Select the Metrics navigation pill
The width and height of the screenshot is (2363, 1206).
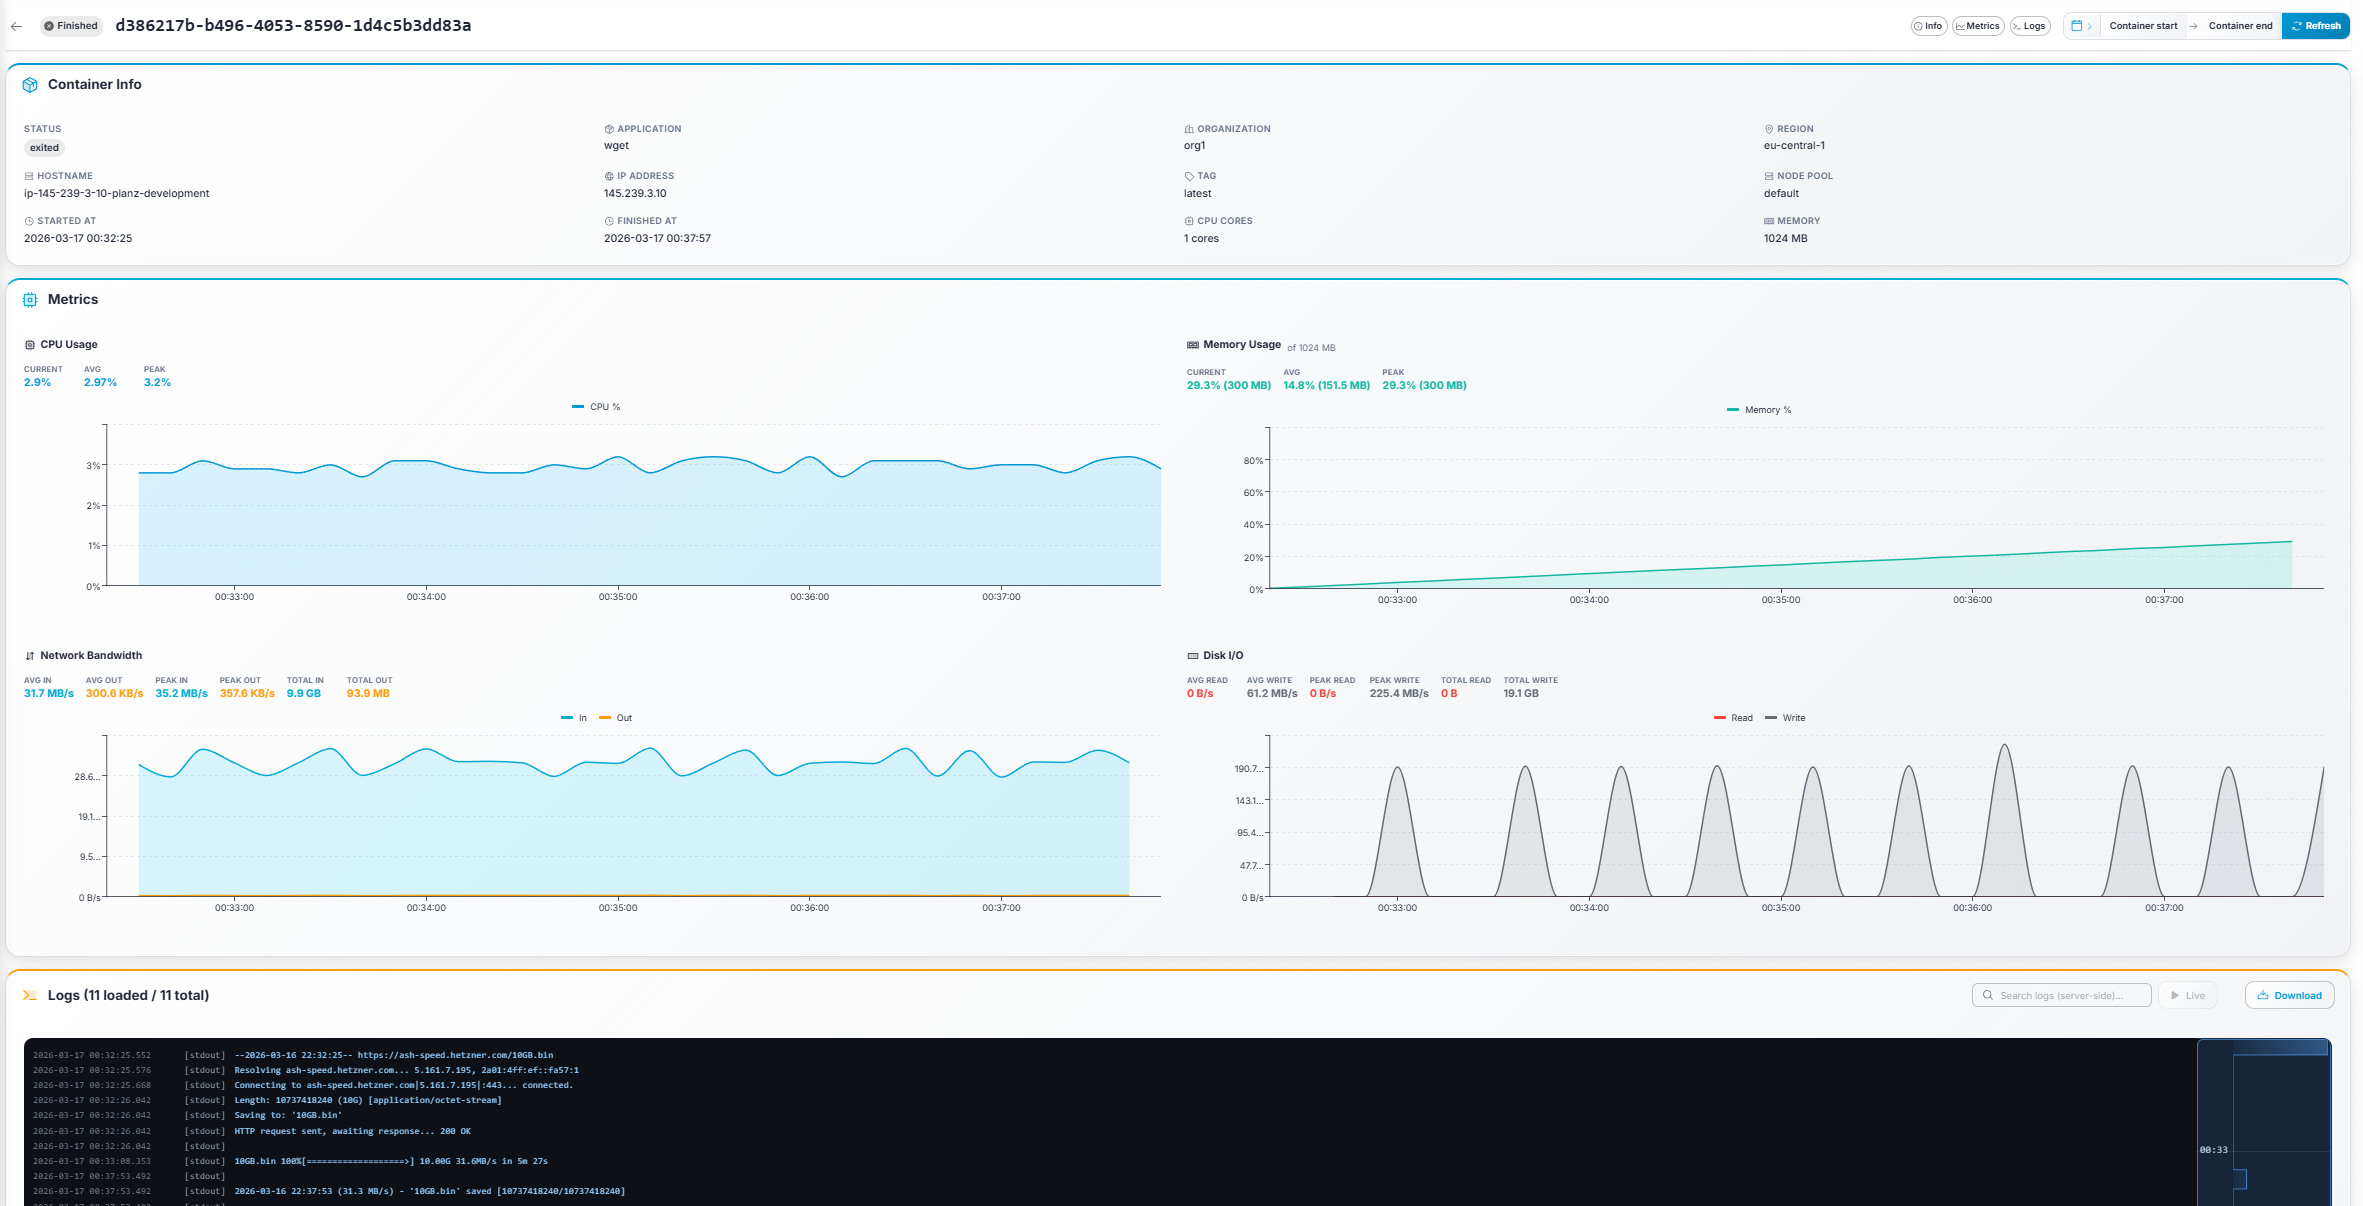click(x=1978, y=25)
